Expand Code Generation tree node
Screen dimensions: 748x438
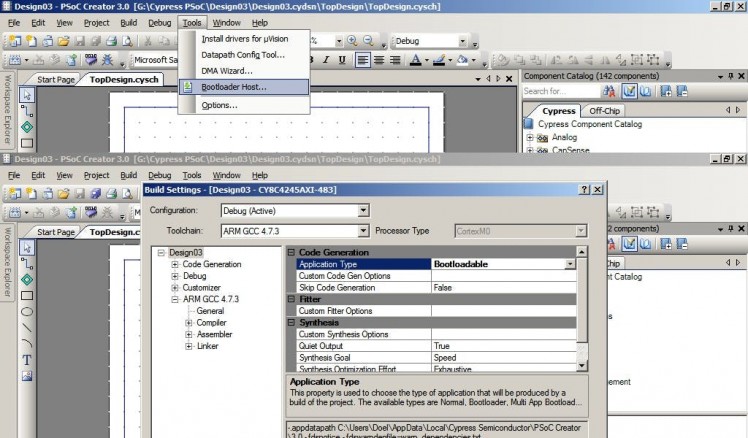[x=175, y=264]
